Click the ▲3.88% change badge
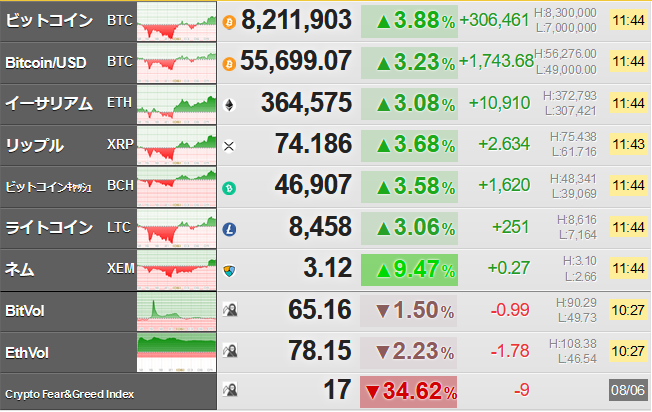 point(409,21)
